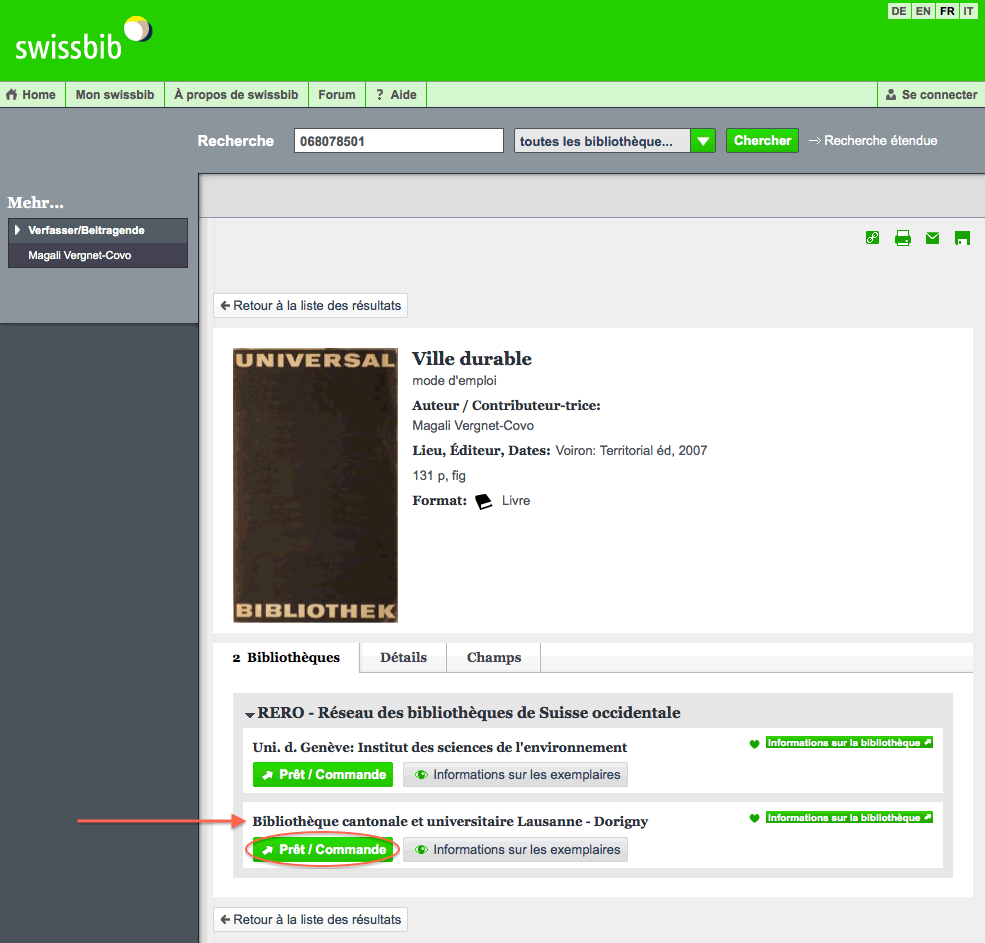This screenshot has height=943, width=985.
Task: Show Informations sur les exemplaires for Uni. d. Genève
Action: [515, 775]
